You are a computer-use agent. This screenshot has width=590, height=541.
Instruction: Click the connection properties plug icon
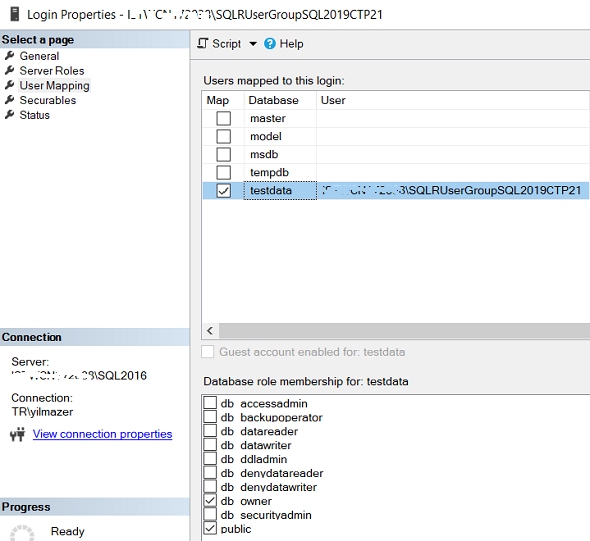[x=17, y=434]
